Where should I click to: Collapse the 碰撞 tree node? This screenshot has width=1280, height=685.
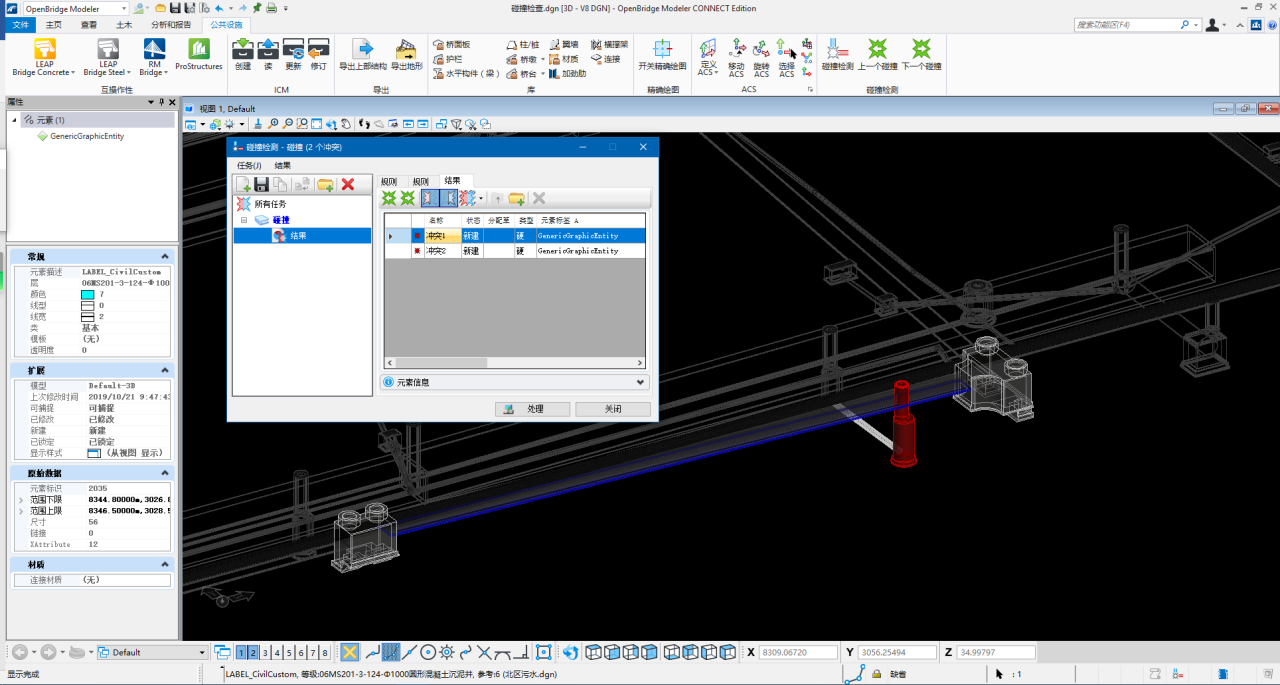[x=243, y=219]
